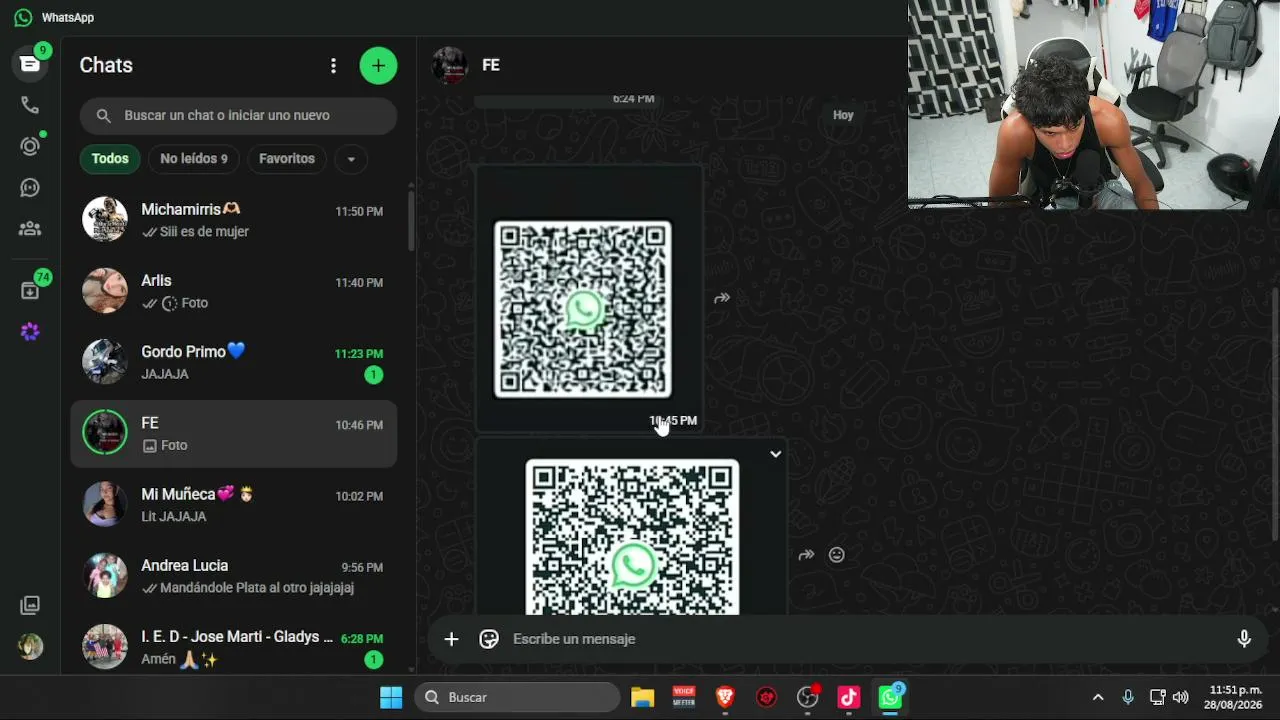Viewport: 1280px width, 720px height.
Task: Select the FE chat in the list
Action: [x=233, y=434]
